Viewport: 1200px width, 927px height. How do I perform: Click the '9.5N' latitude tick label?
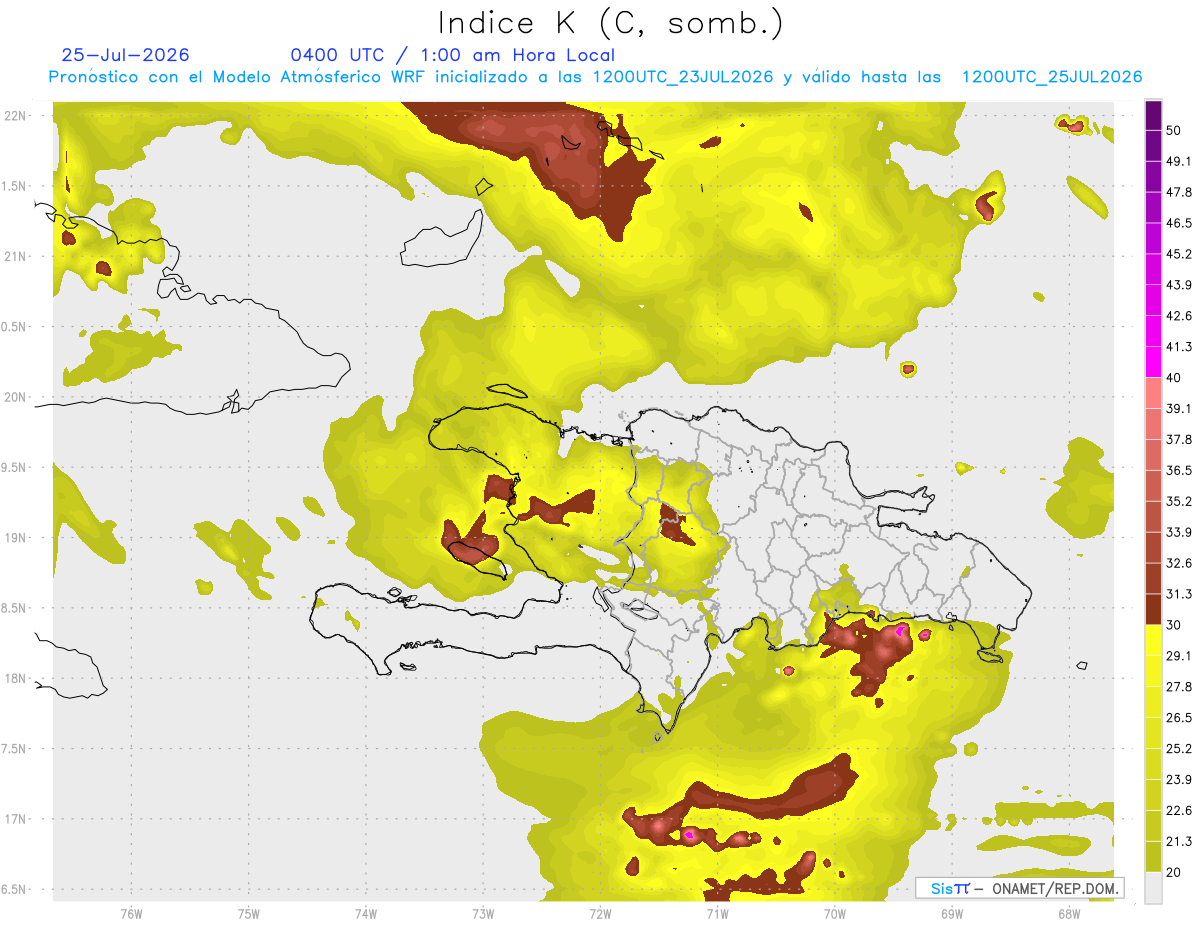15,467
